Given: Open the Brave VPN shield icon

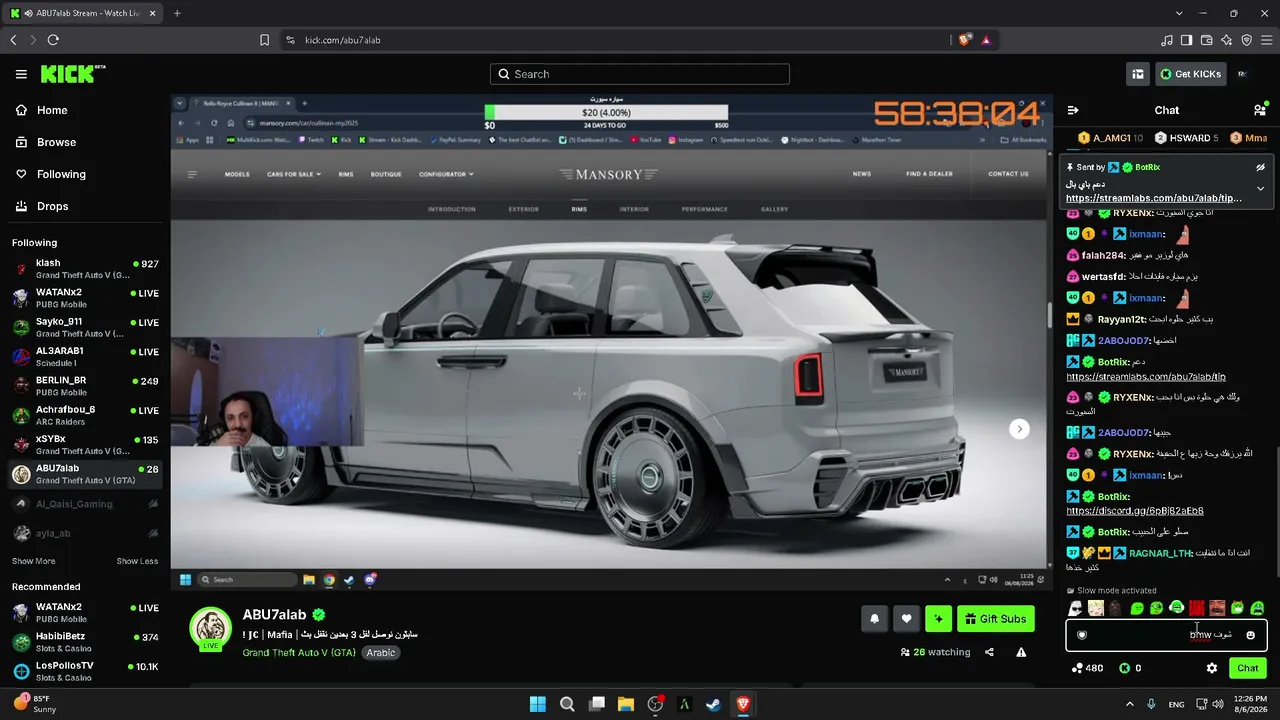Looking at the screenshot, I should [1247, 40].
